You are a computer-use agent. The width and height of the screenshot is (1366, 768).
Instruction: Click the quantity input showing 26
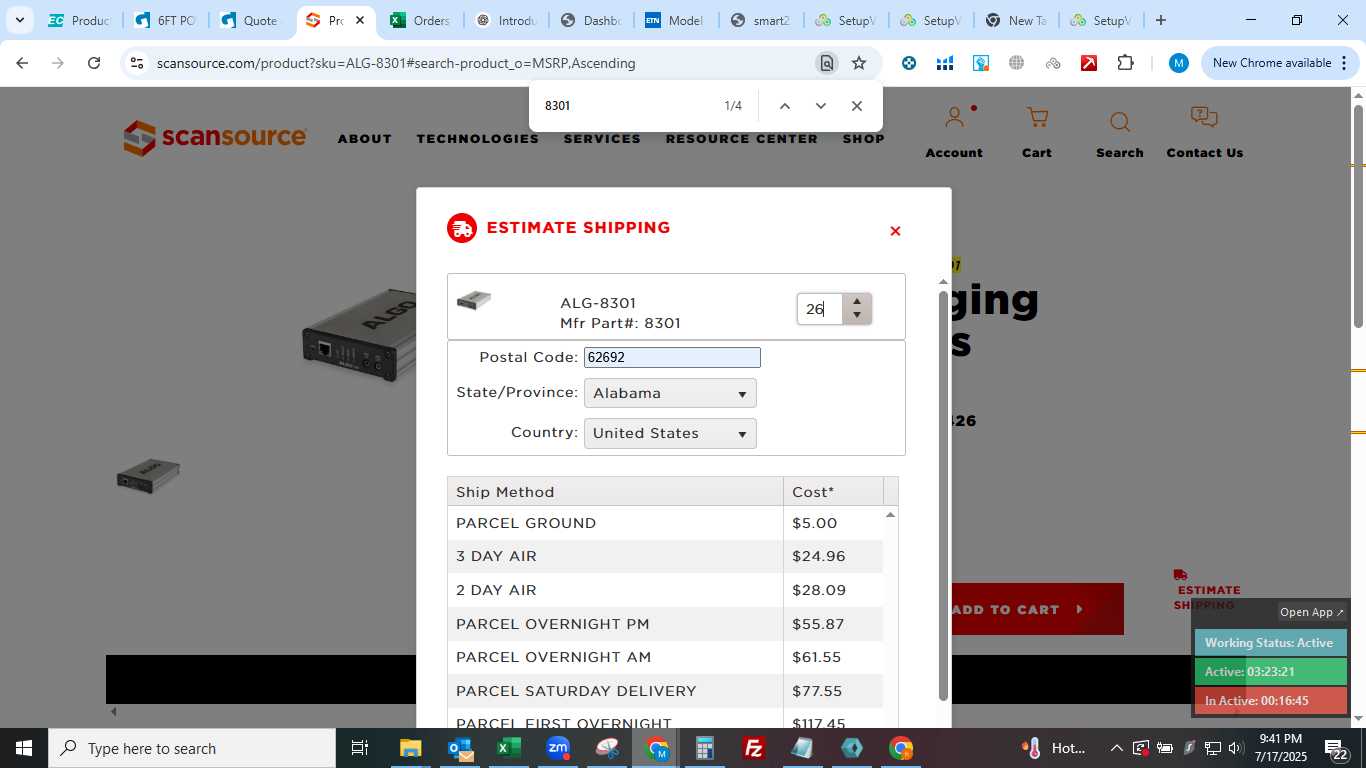click(821, 309)
